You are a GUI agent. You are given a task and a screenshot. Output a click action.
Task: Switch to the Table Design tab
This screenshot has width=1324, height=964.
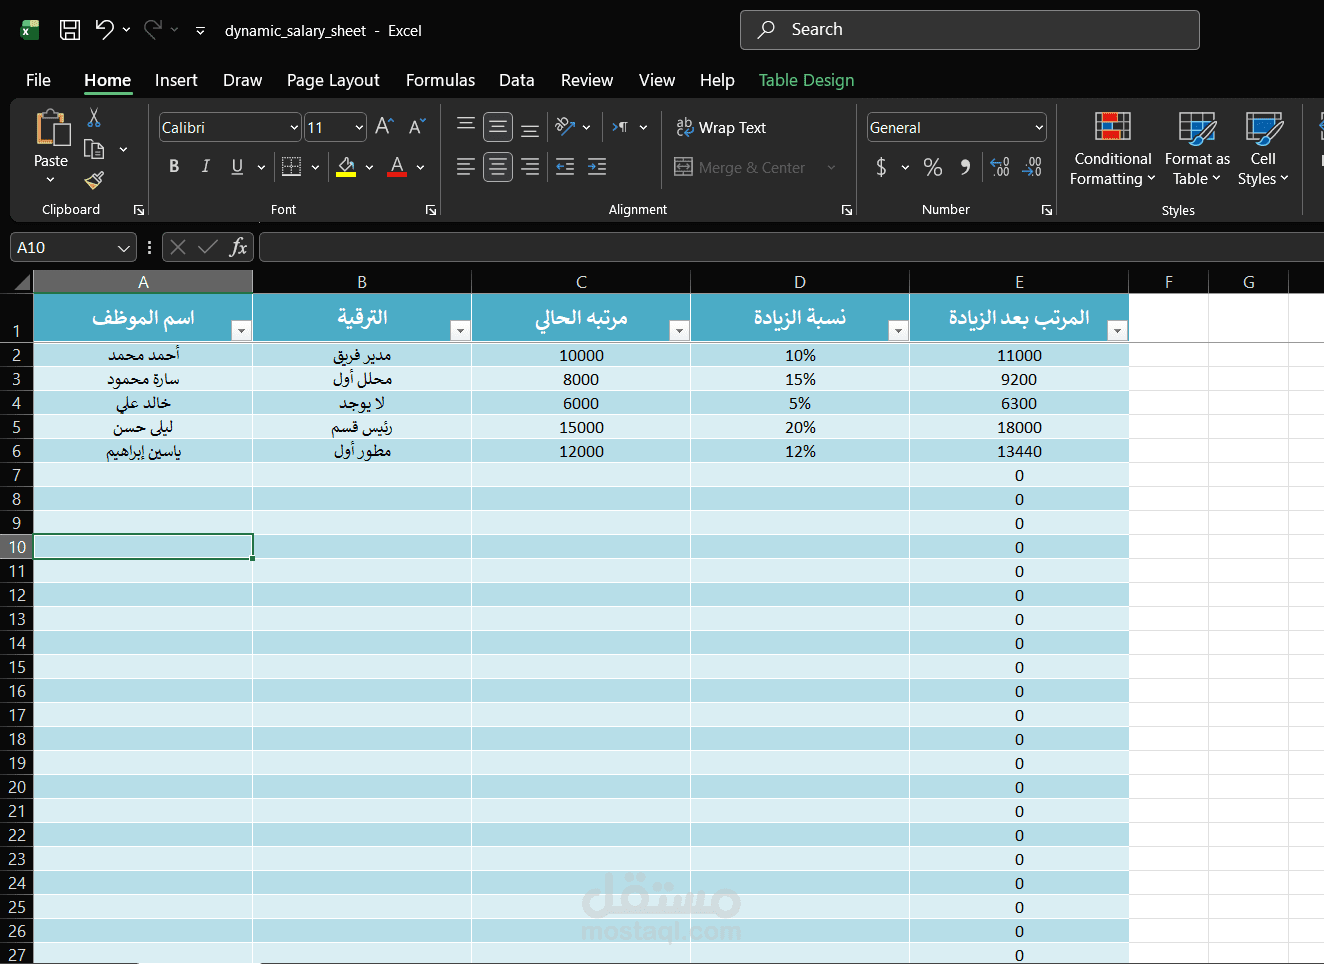pos(806,80)
